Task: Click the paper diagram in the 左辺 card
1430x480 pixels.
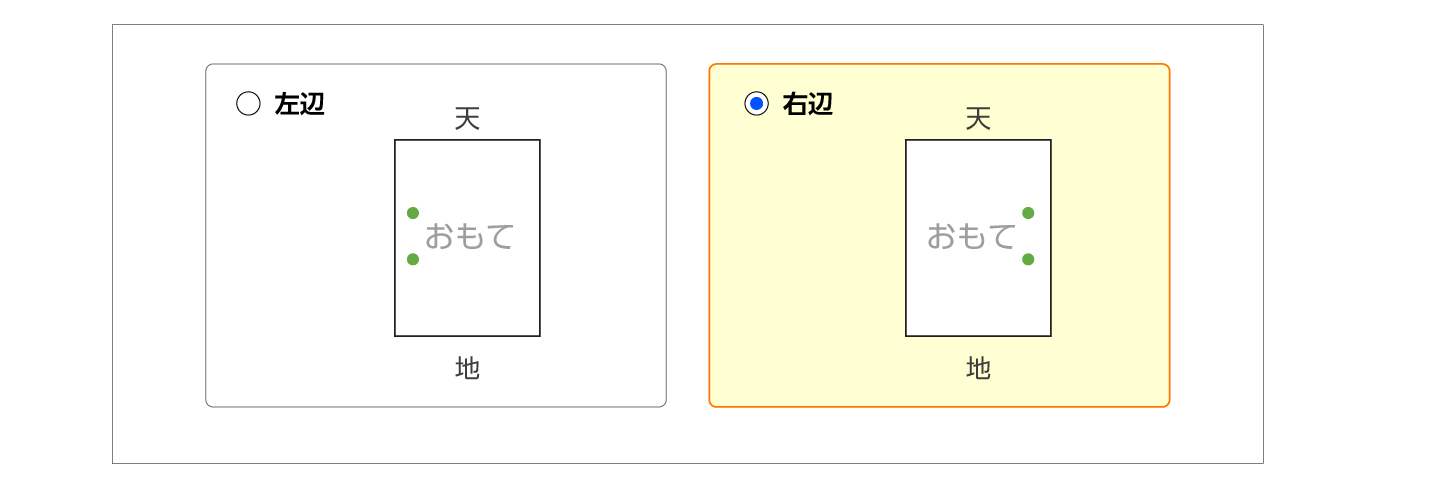Action: coord(467,300)
